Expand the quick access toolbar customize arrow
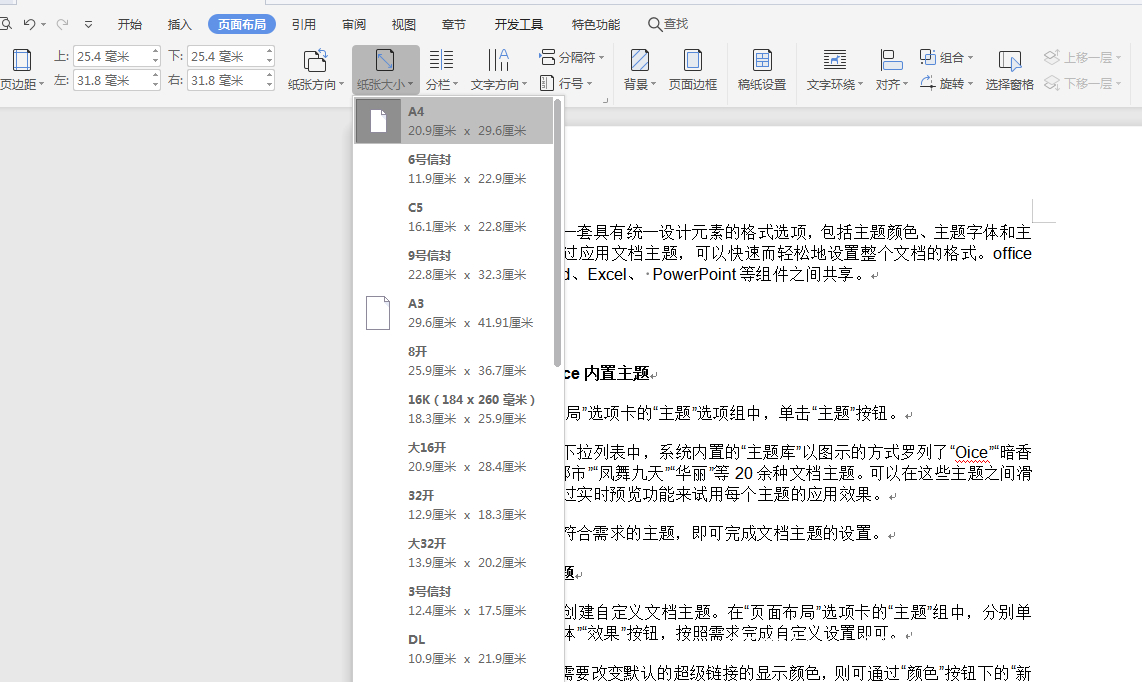Image resolution: width=1142 pixels, height=682 pixels. [88, 24]
